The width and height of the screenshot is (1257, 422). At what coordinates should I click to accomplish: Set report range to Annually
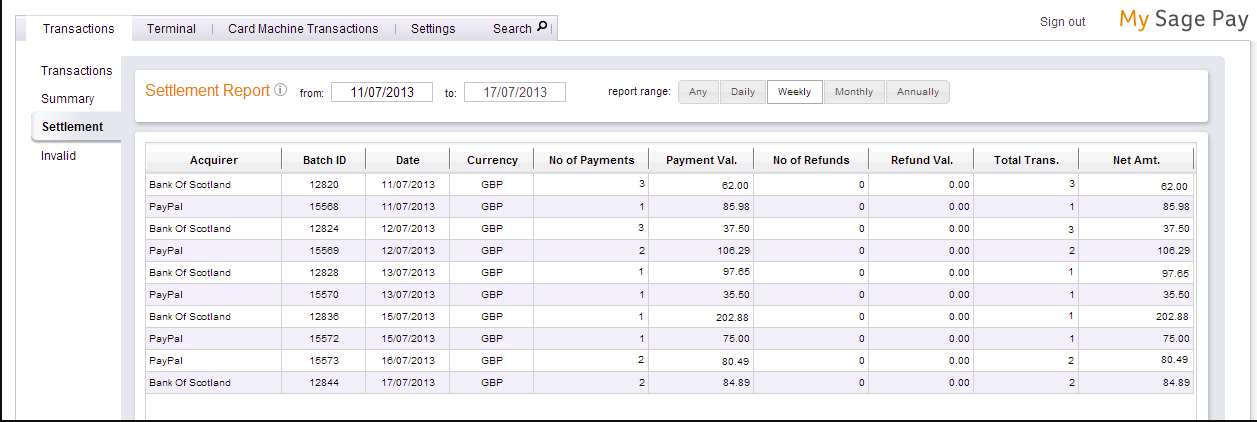917,92
